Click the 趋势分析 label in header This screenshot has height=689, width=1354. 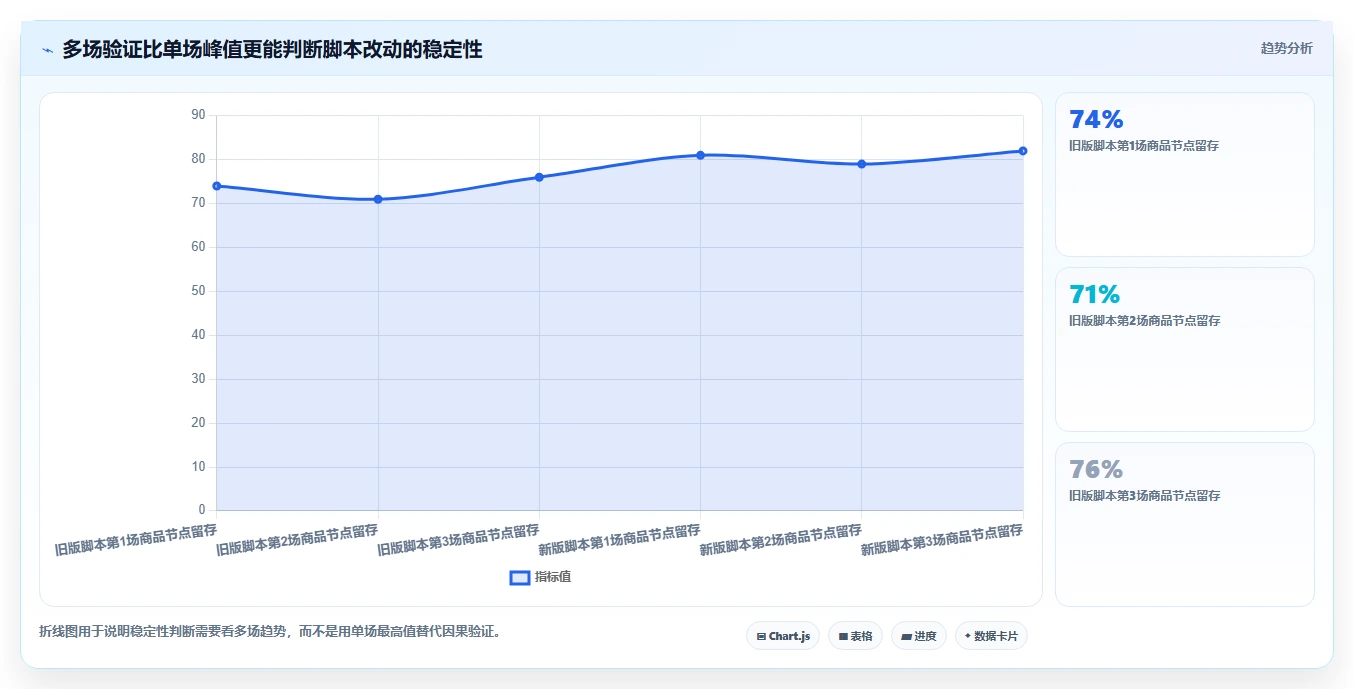point(1286,48)
